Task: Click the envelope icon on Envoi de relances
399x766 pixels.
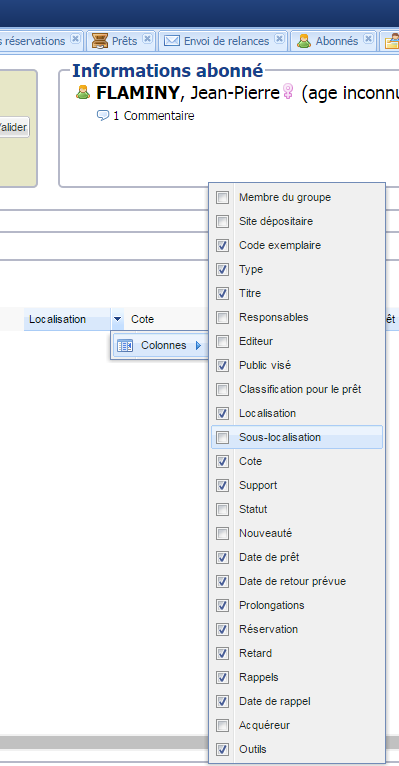Action: (171, 41)
